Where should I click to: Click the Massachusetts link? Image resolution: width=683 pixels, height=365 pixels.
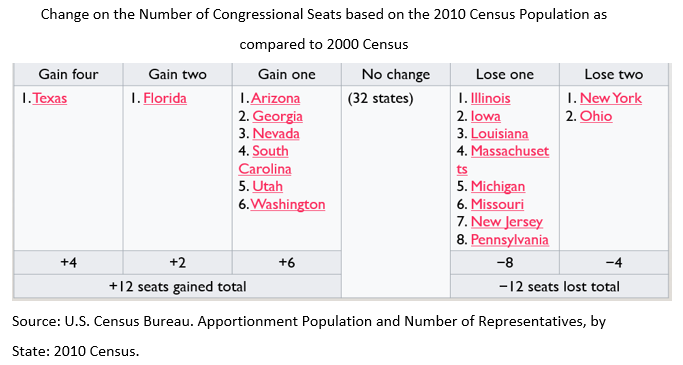[x=503, y=160]
